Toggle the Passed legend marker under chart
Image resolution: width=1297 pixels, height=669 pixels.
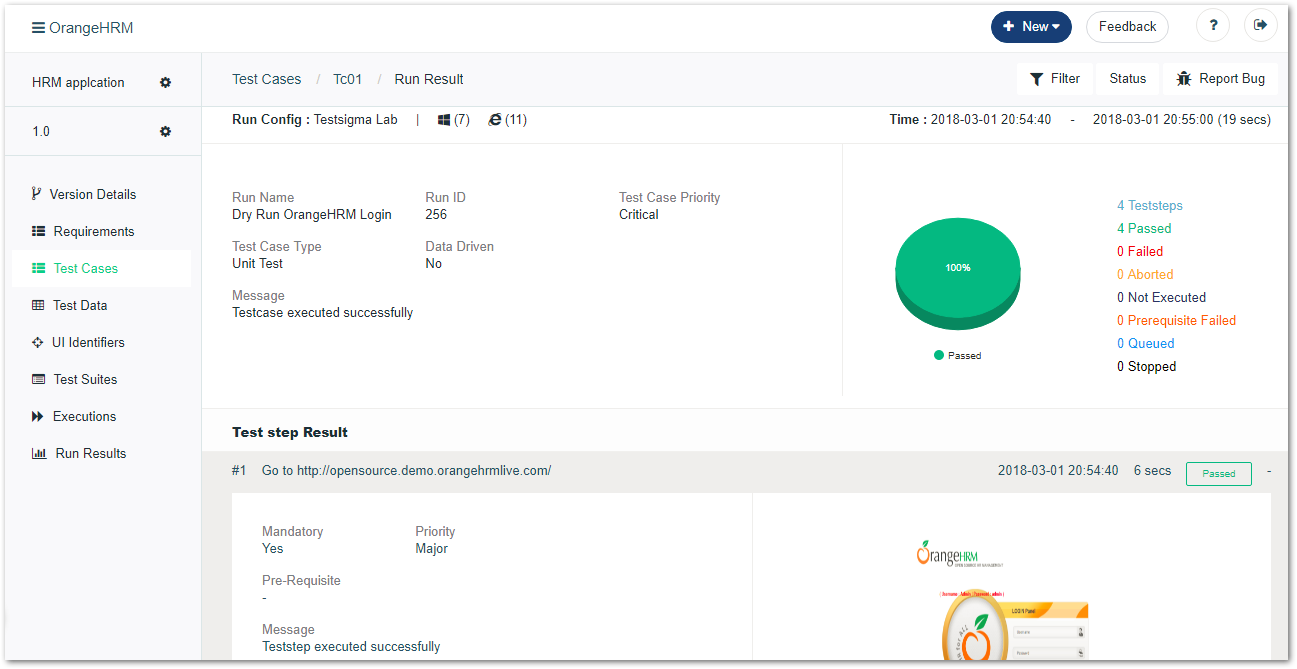pyautogui.click(x=939, y=355)
